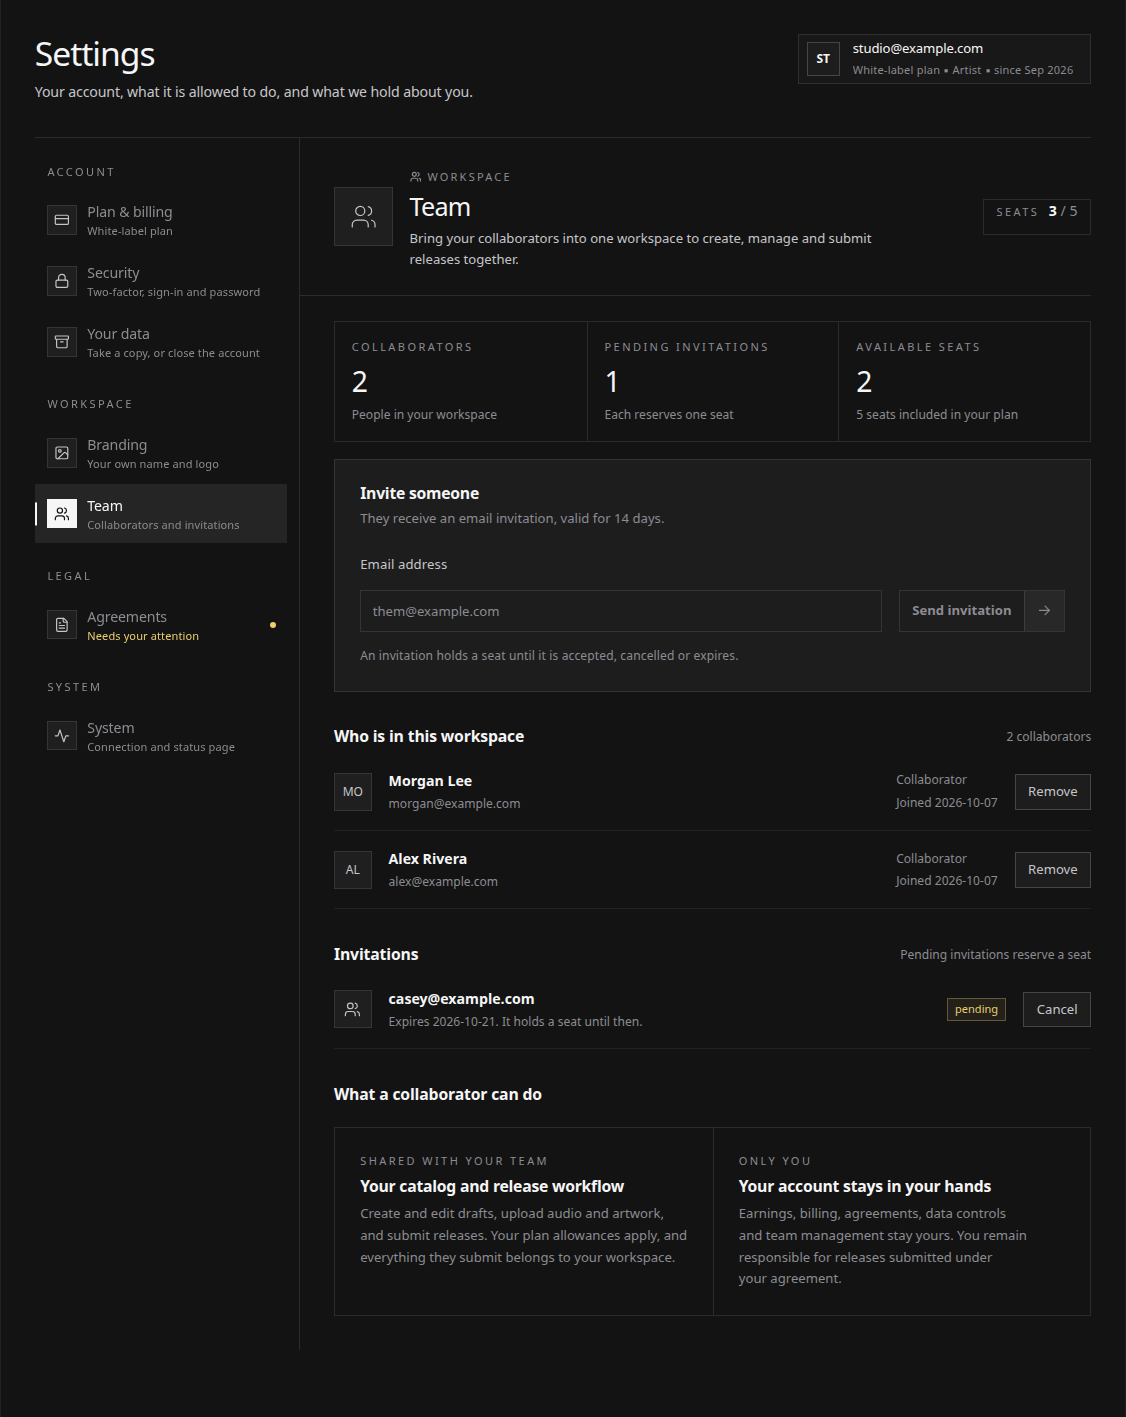Image resolution: width=1126 pixels, height=1417 pixels.
Task: Click 'People in your workspace' text
Action: [424, 415]
